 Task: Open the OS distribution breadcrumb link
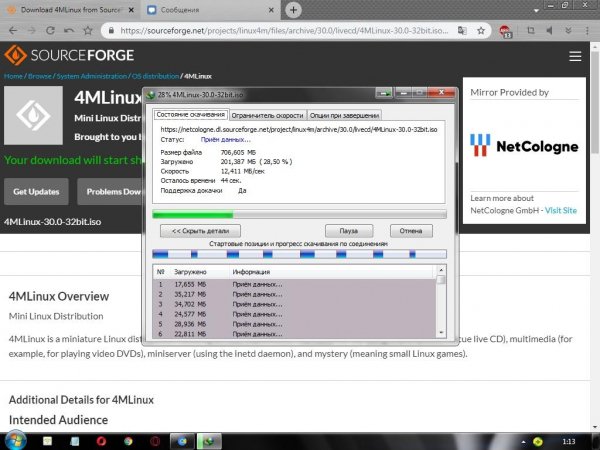[155, 76]
